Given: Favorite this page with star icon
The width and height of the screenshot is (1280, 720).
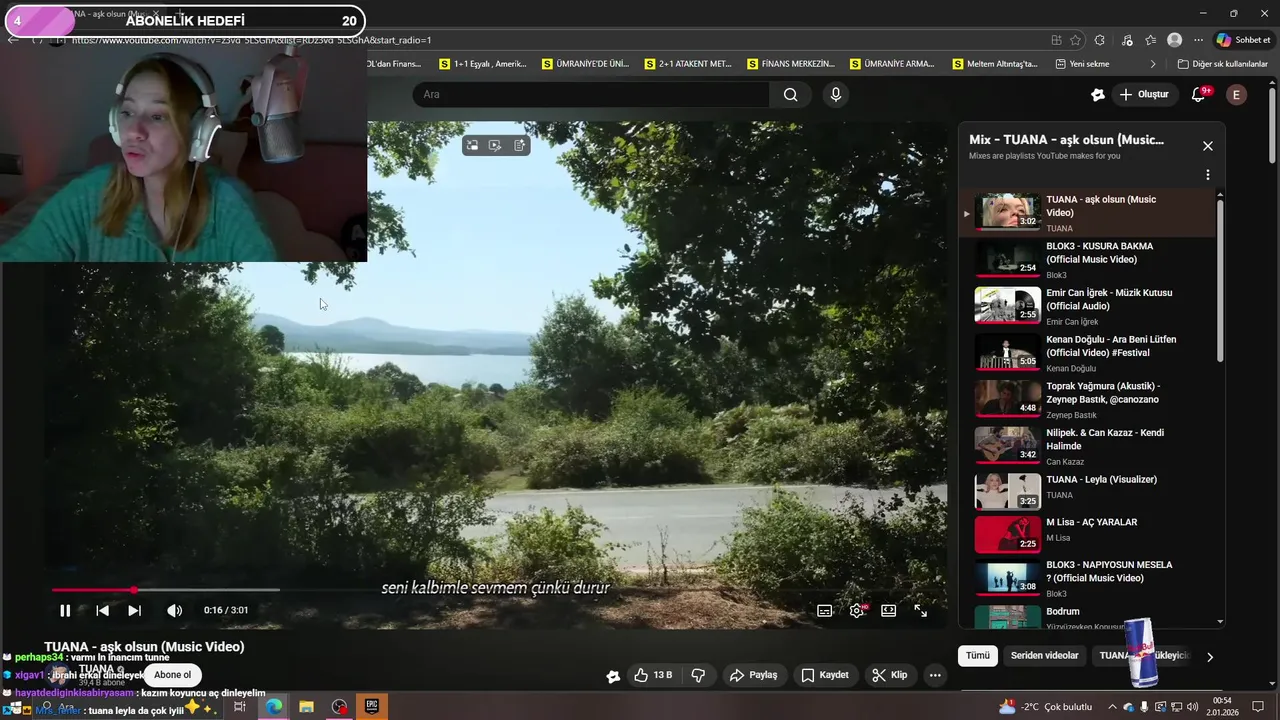Looking at the screenshot, I should 1075,40.
